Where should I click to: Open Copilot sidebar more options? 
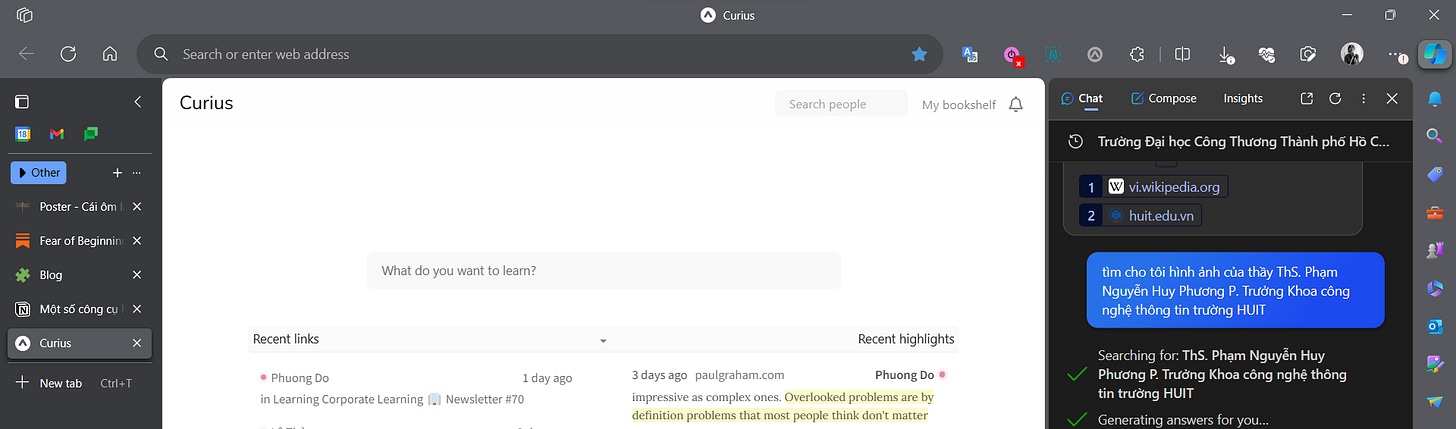(x=1363, y=99)
